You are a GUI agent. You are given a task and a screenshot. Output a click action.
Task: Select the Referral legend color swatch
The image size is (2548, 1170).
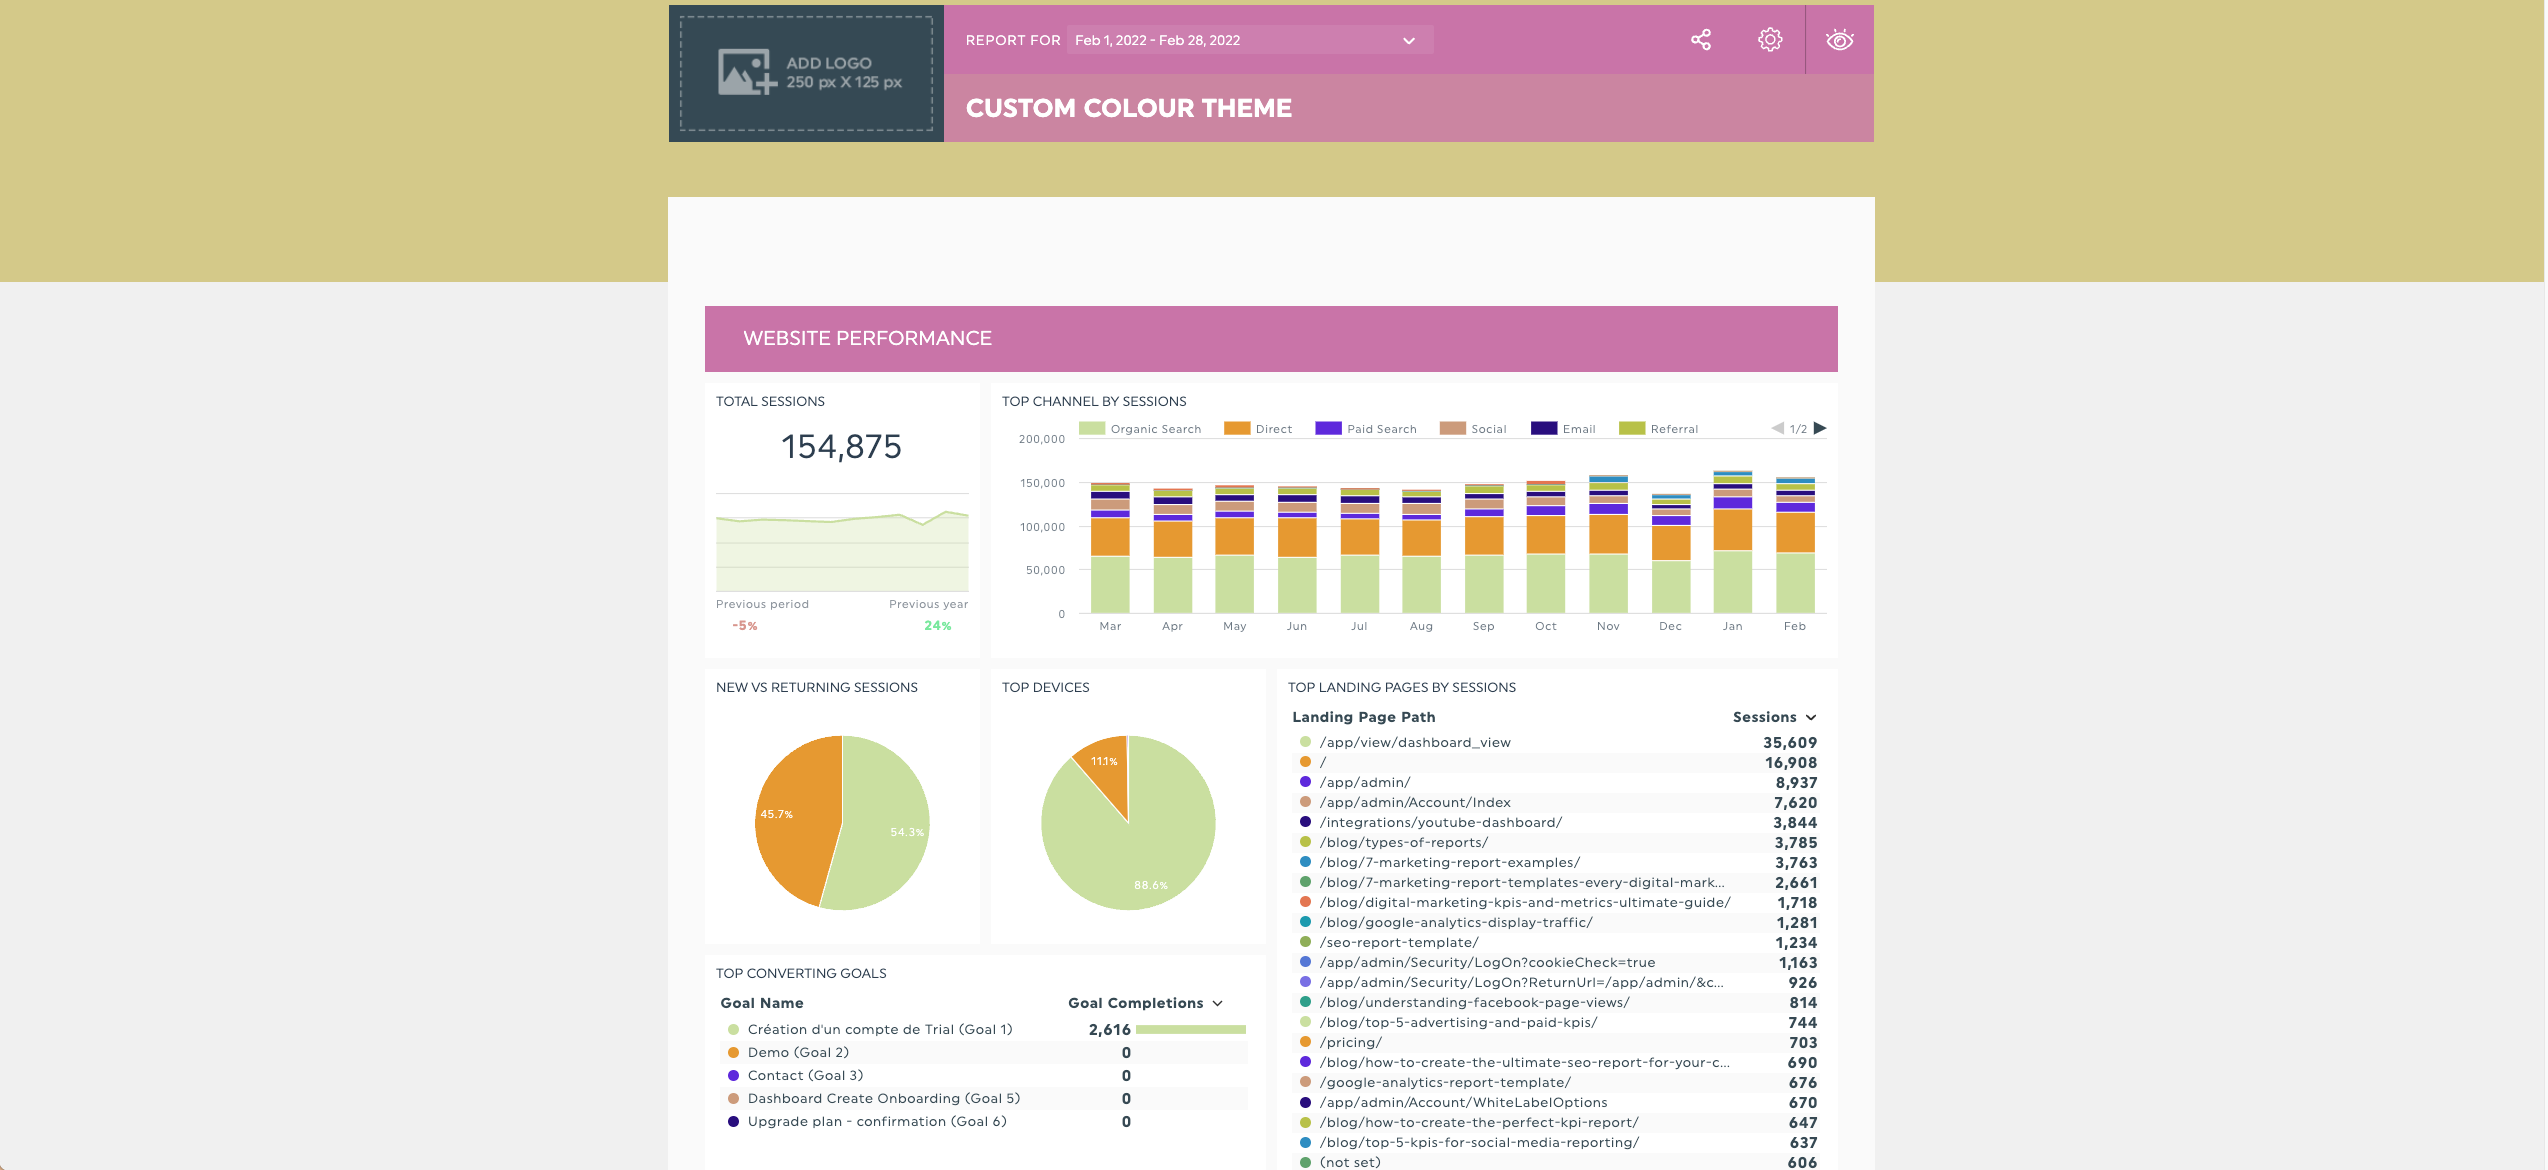click(1636, 427)
